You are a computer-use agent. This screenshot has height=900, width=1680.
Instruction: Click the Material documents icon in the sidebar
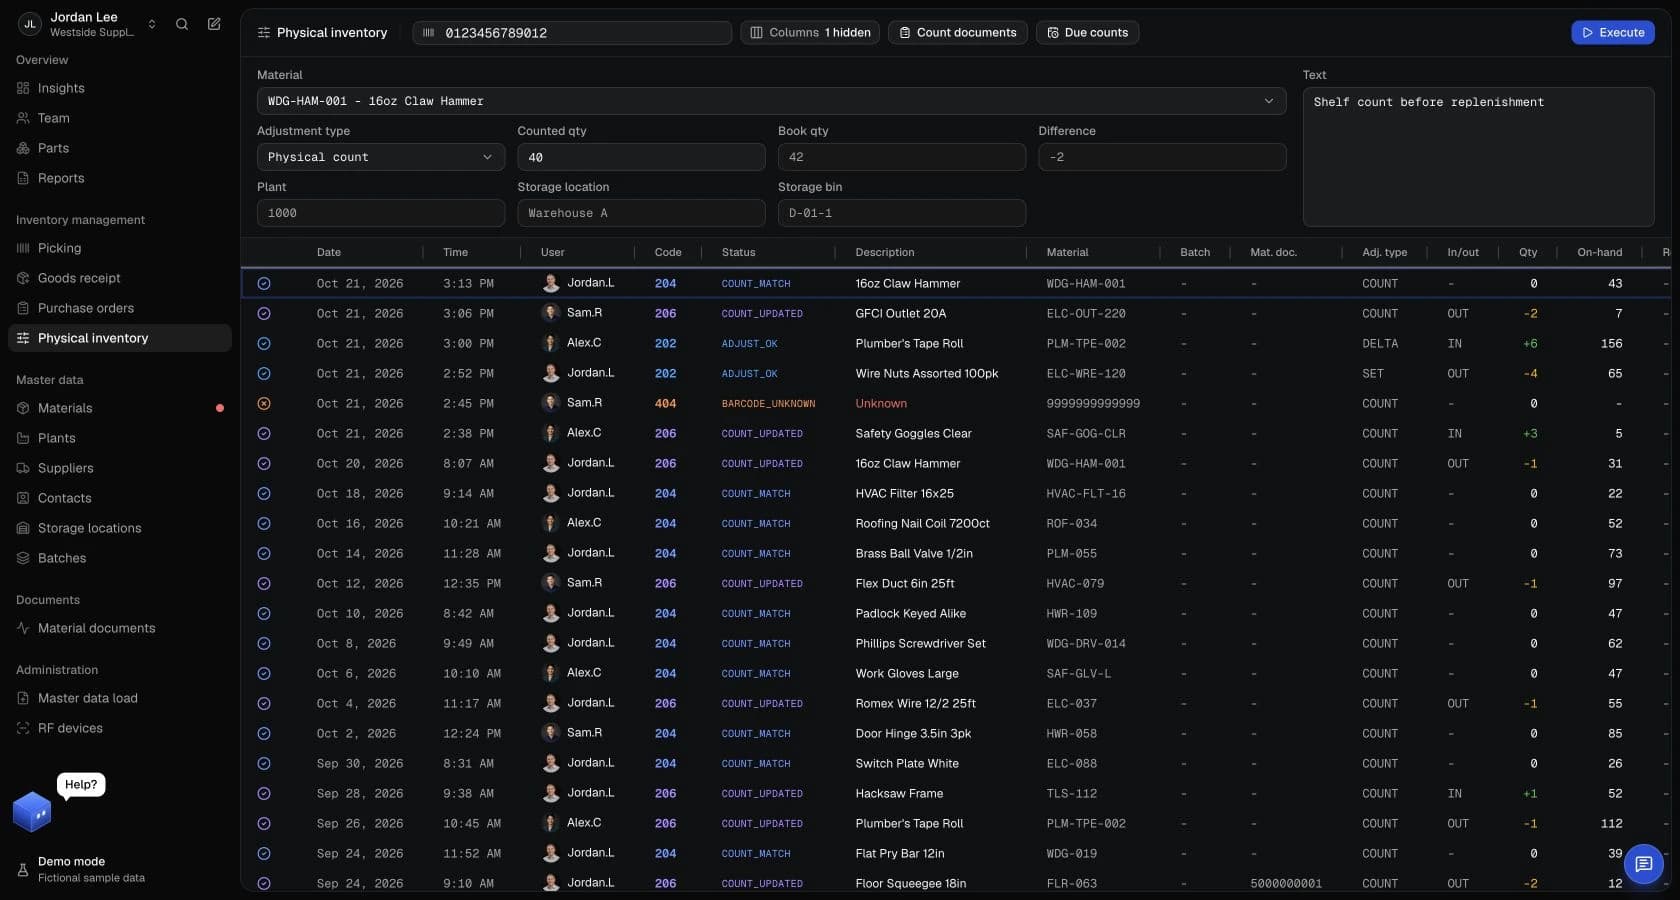[23, 628]
